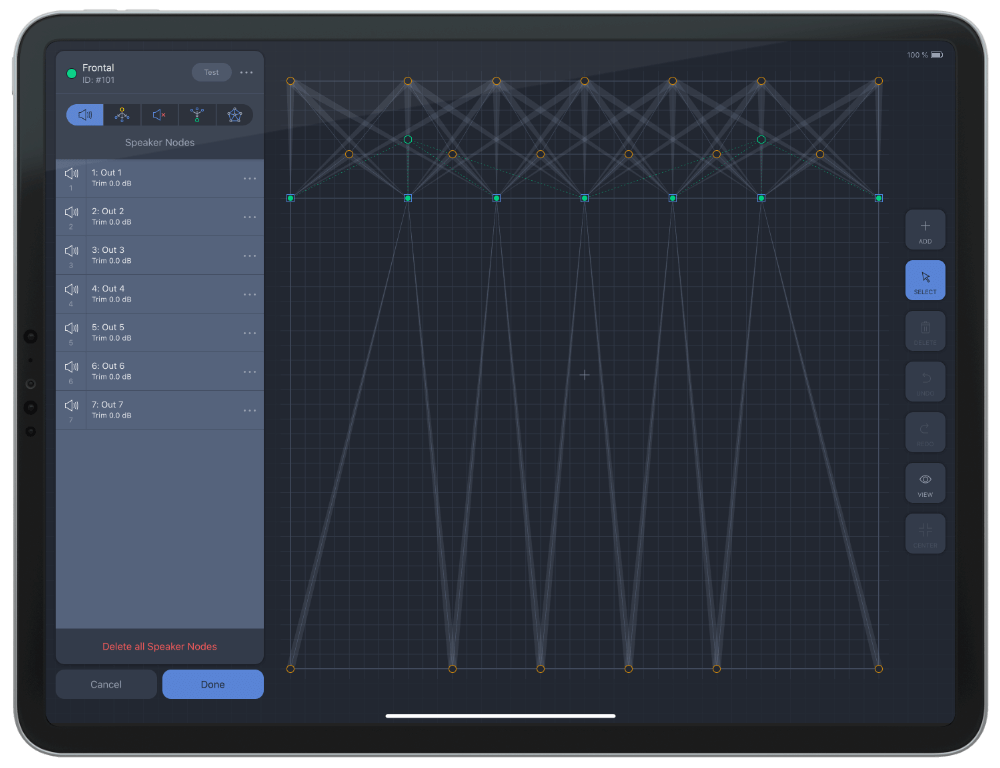Image resolution: width=1000 pixels, height=768 pixels.
Task: Click the green status dot beside Frontal
Action: (x=71, y=73)
